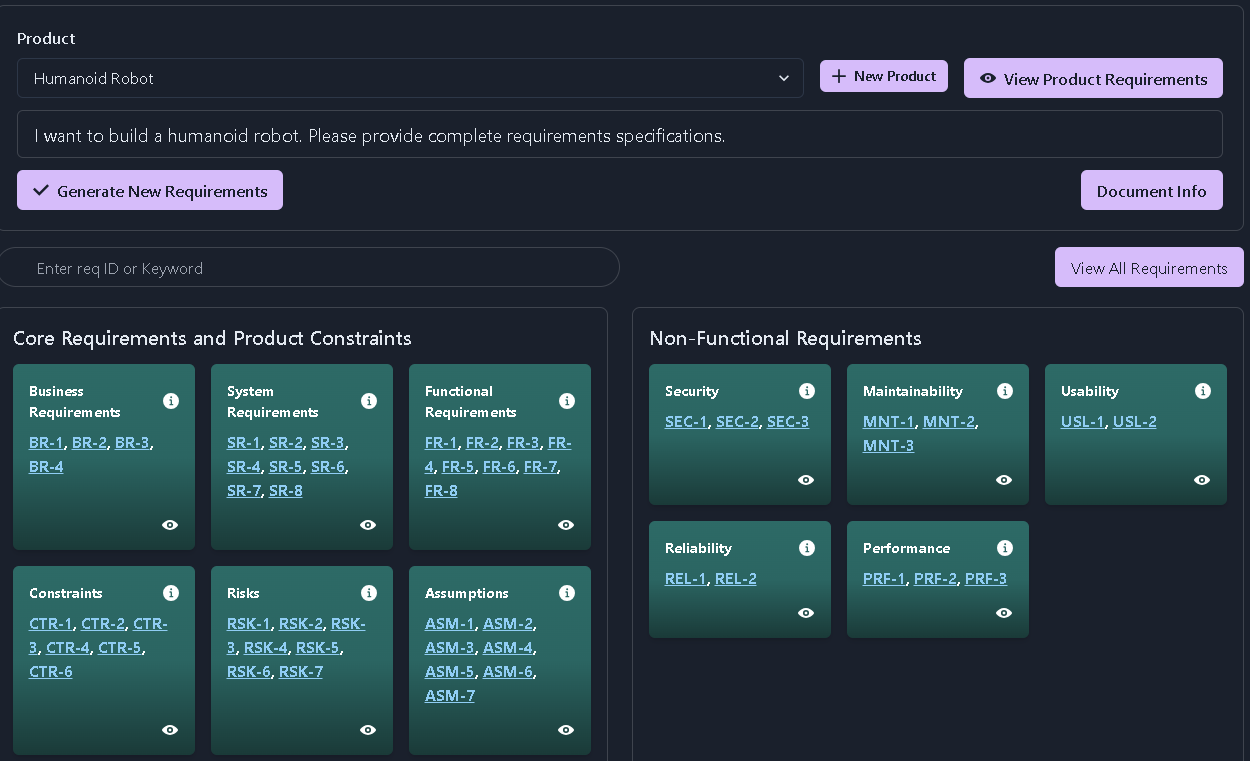Open requirement PRF-1
Image resolution: width=1250 pixels, height=761 pixels.
(x=884, y=578)
